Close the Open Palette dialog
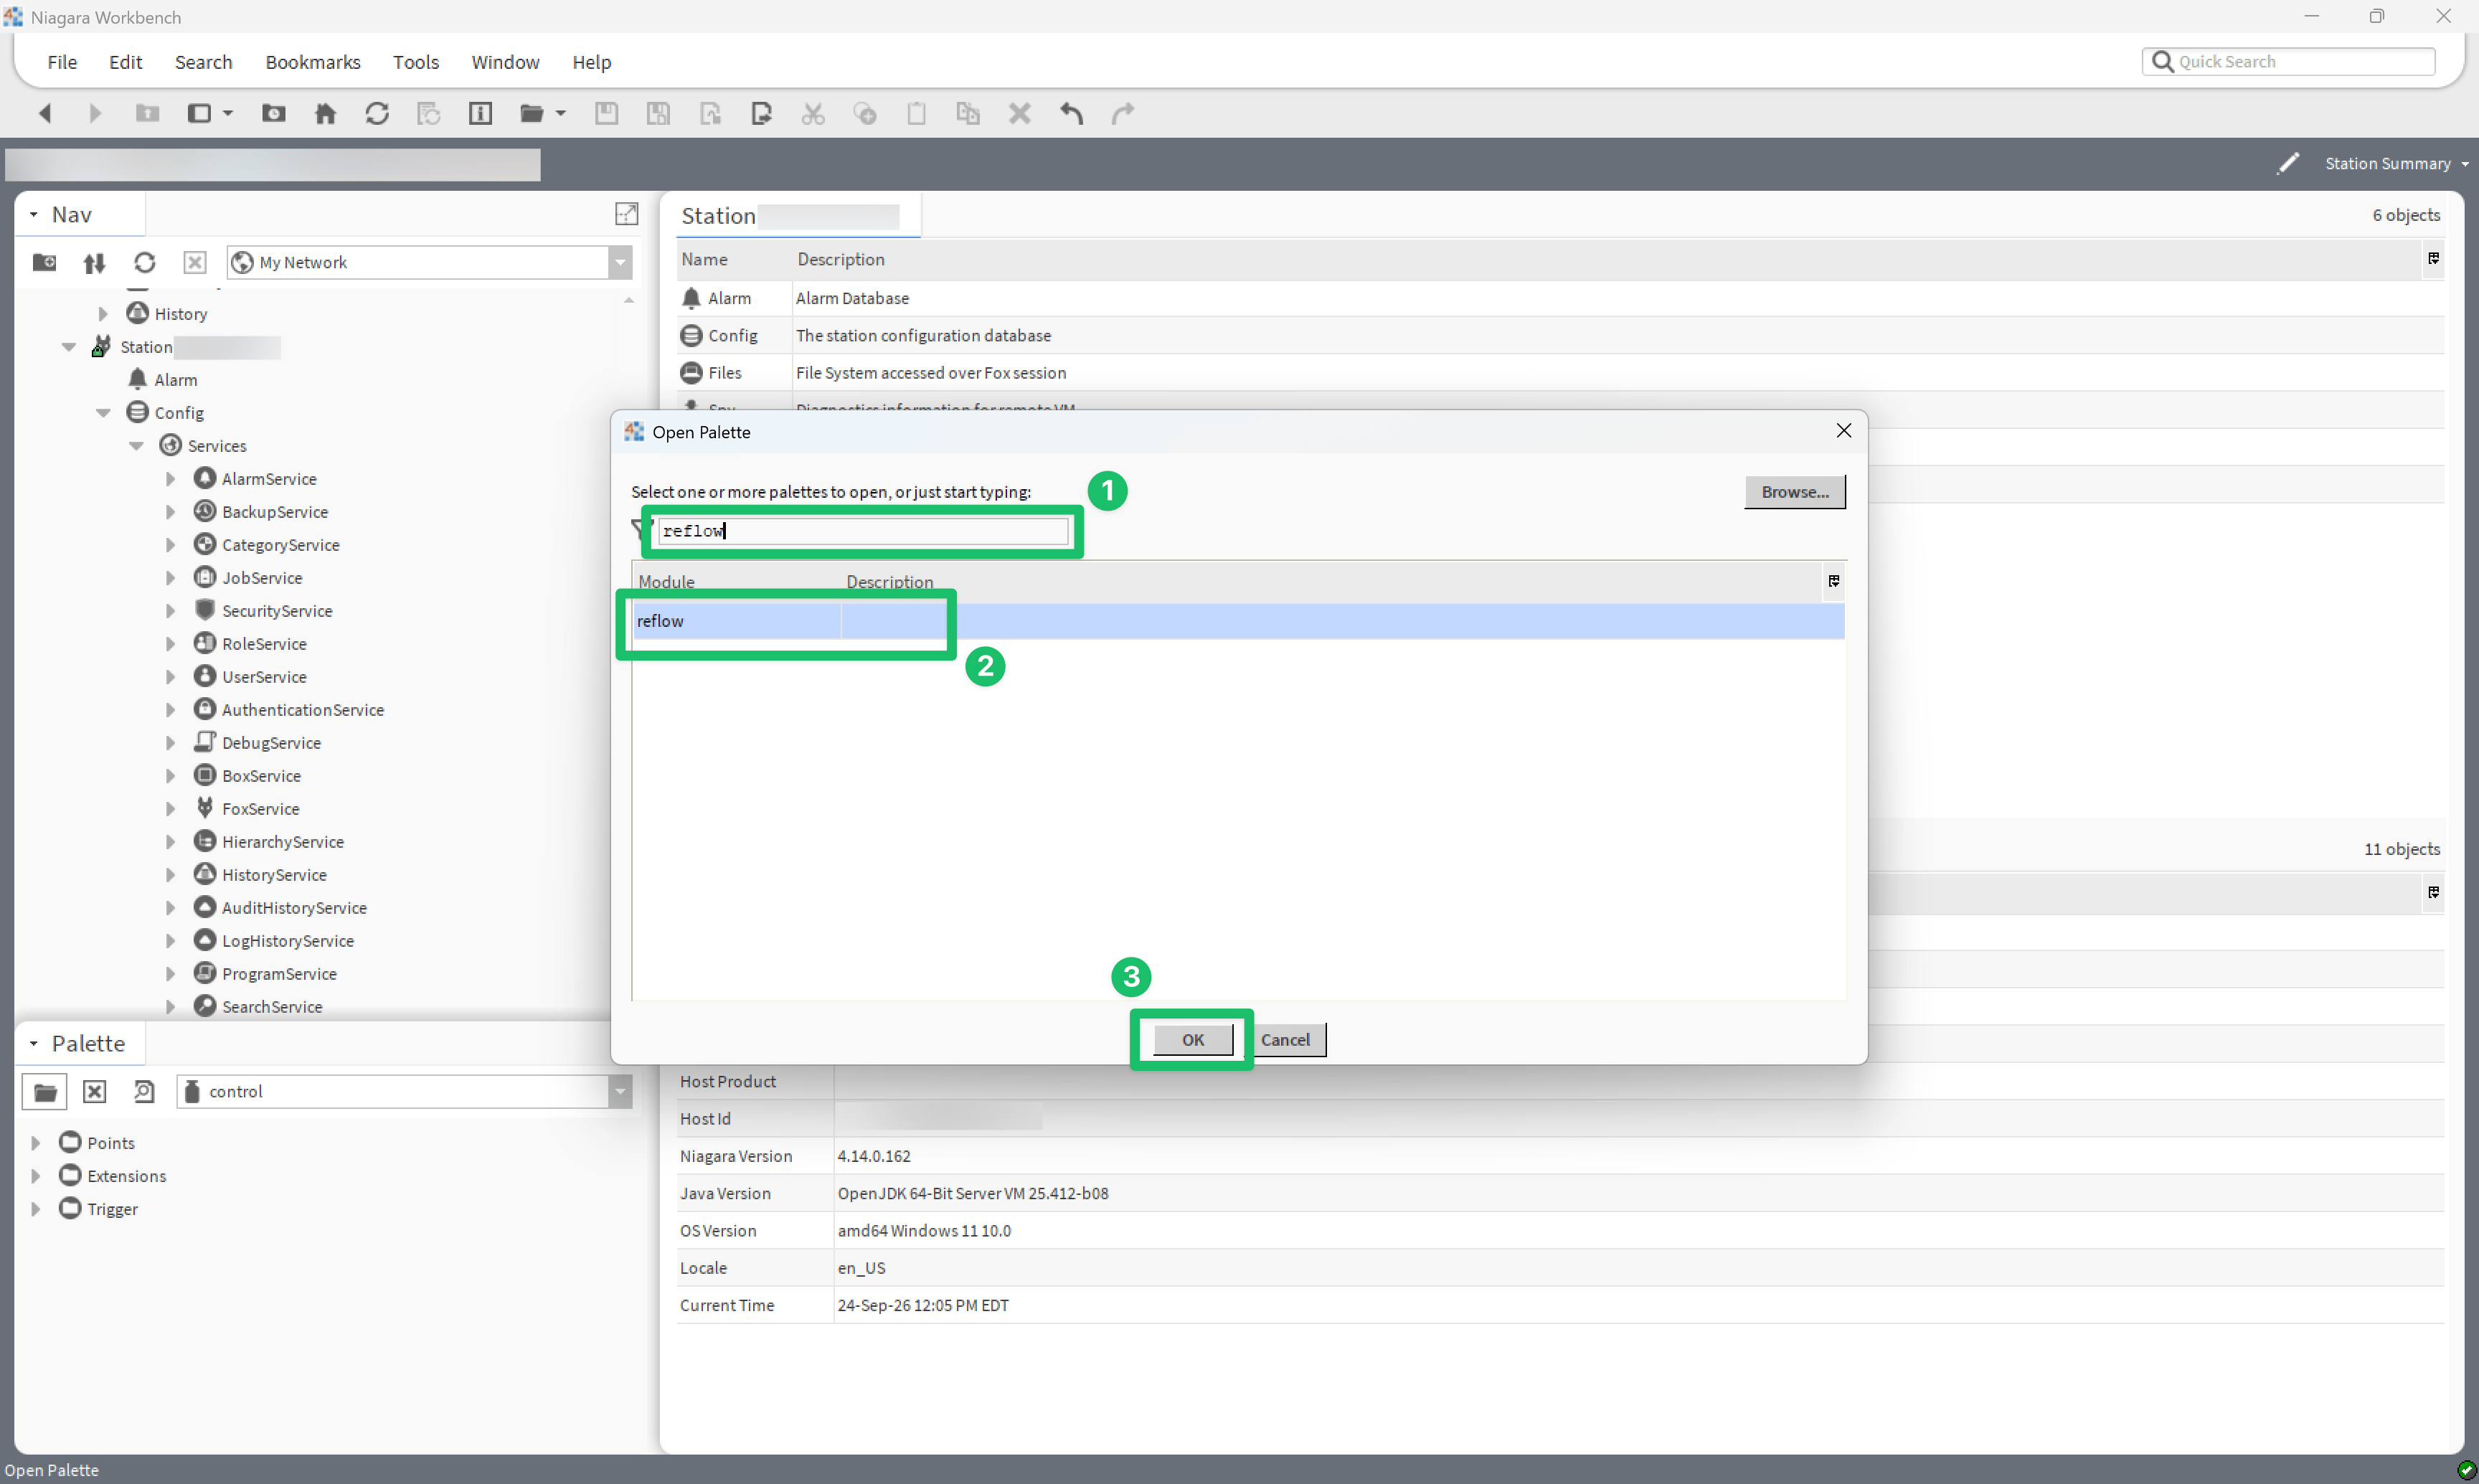Viewport: 2479px width, 1484px height. pyautogui.click(x=1844, y=431)
